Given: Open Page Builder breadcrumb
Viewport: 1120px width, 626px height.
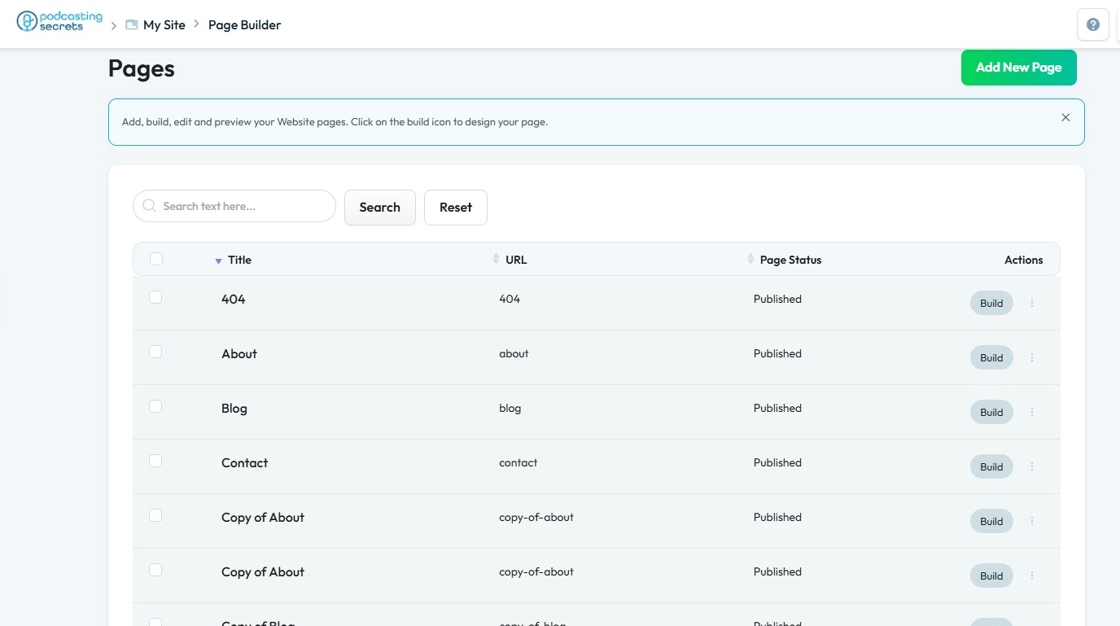Looking at the screenshot, I should (244, 25).
